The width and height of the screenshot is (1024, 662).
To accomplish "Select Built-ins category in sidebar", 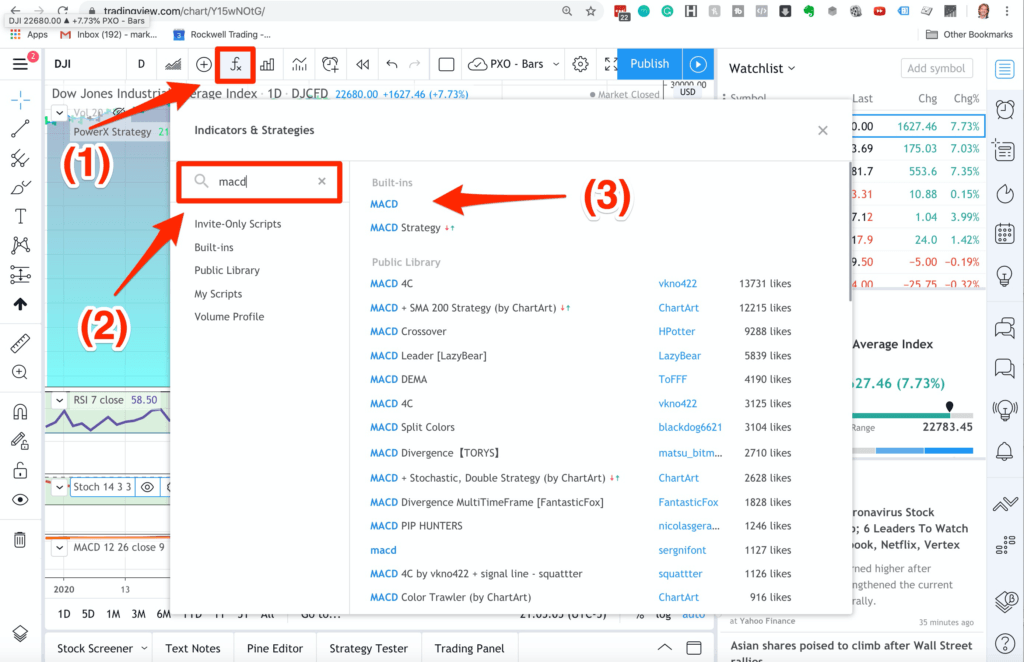I will click(x=214, y=247).
